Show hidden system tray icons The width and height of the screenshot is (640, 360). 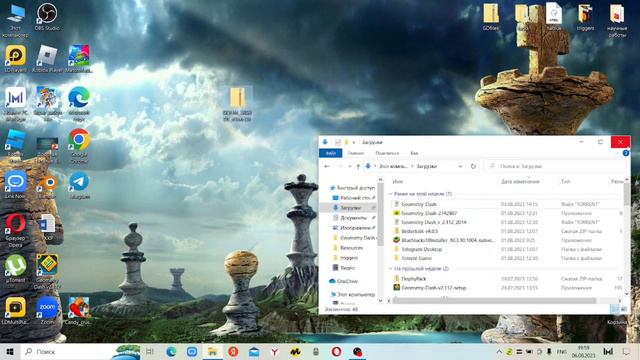499,351
